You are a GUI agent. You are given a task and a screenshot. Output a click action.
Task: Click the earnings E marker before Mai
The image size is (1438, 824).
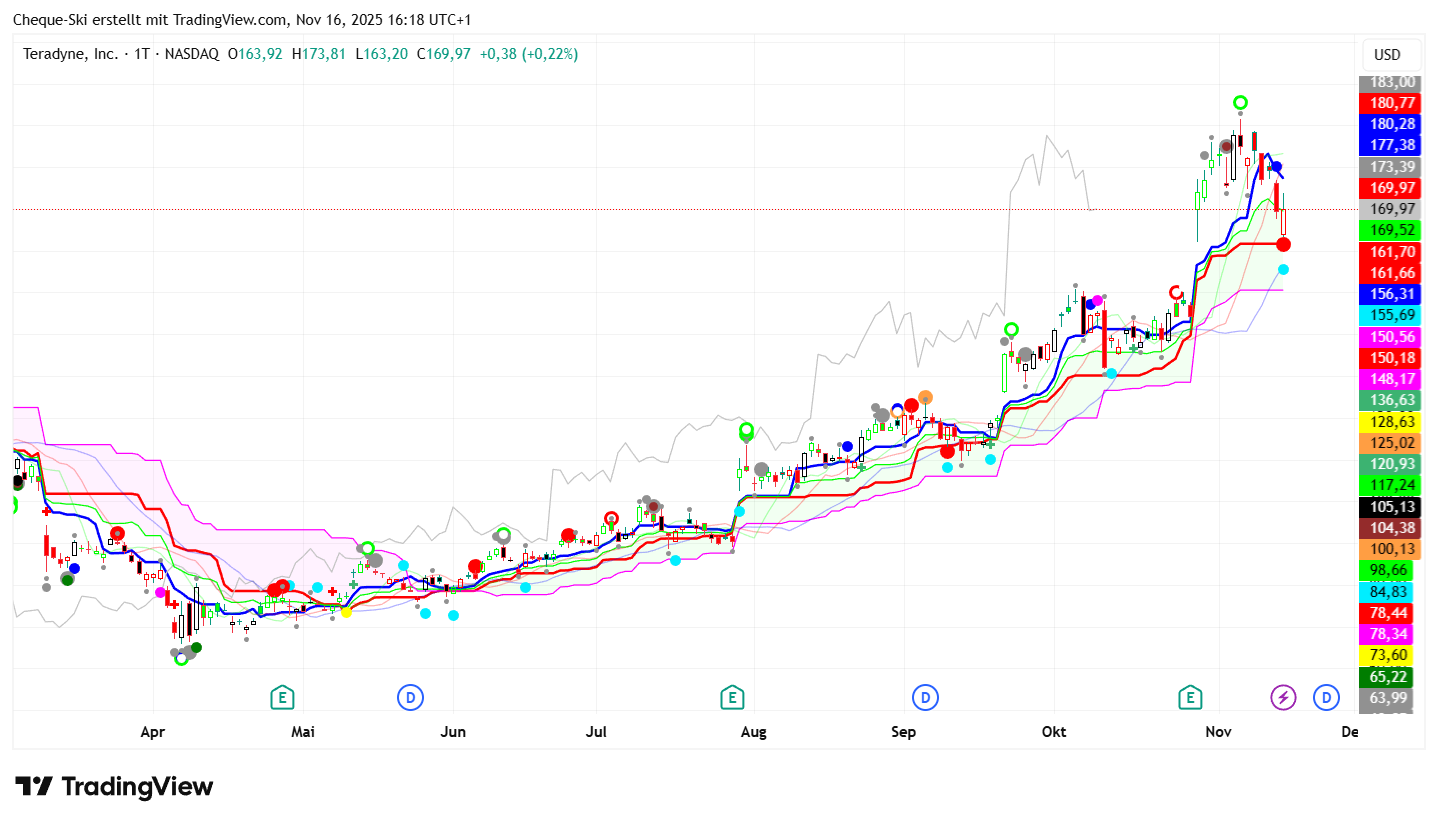(x=283, y=697)
